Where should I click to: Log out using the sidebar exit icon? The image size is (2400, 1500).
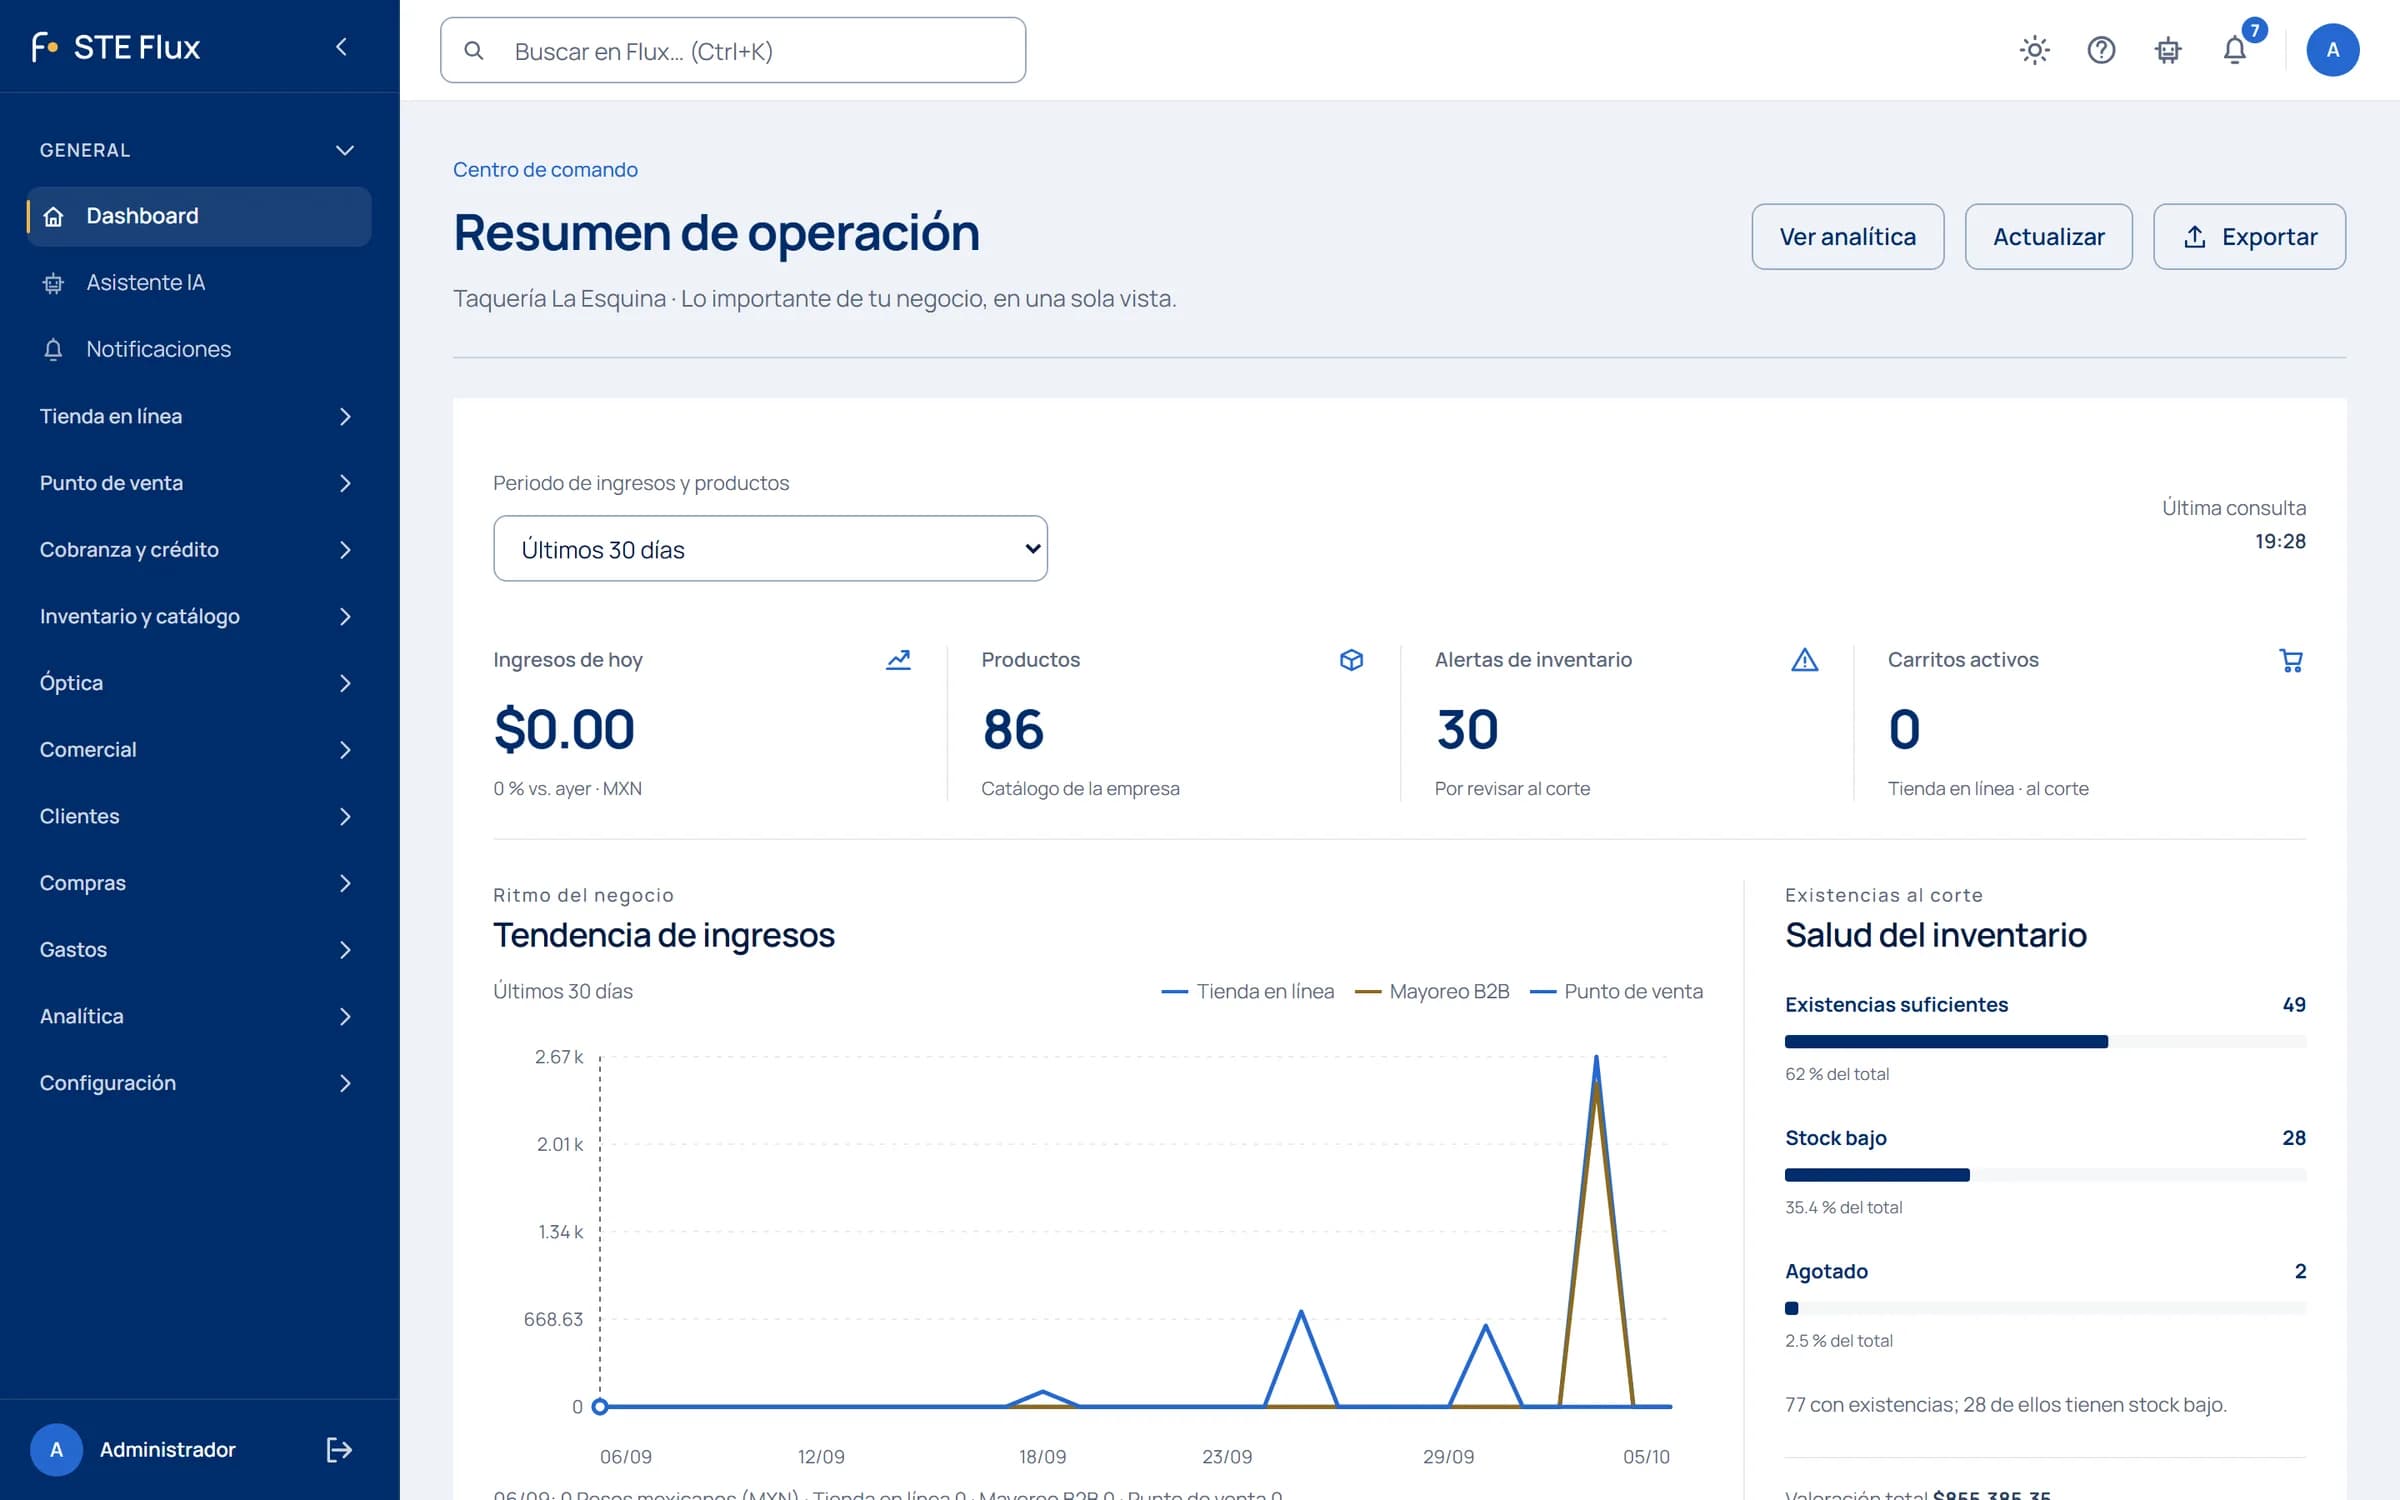pyautogui.click(x=339, y=1449)
